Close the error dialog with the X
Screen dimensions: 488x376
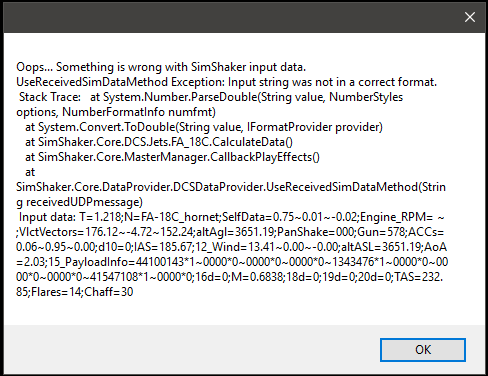click(x=470, y=17)
